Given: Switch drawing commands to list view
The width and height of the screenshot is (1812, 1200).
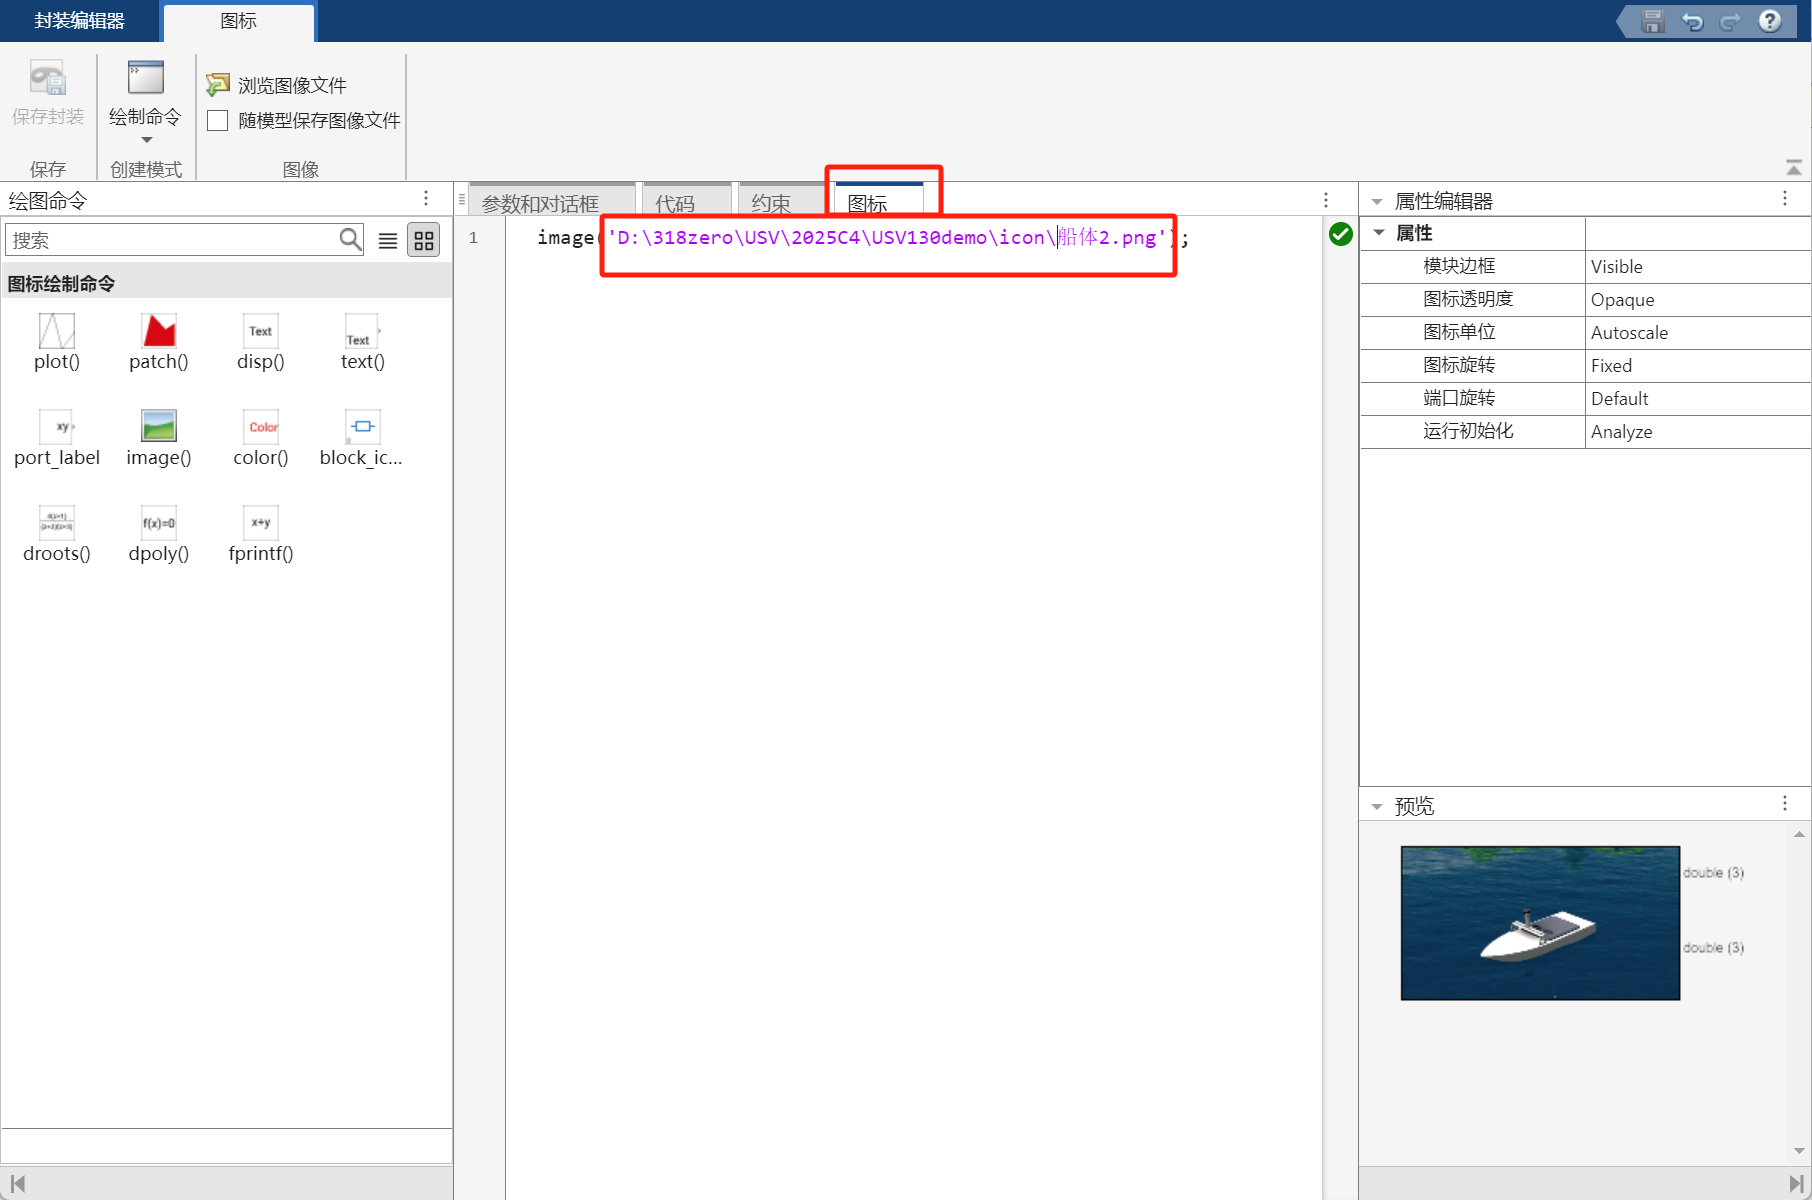Looking at the screenshot, I should pyautogui.click(x=388, y=240).
